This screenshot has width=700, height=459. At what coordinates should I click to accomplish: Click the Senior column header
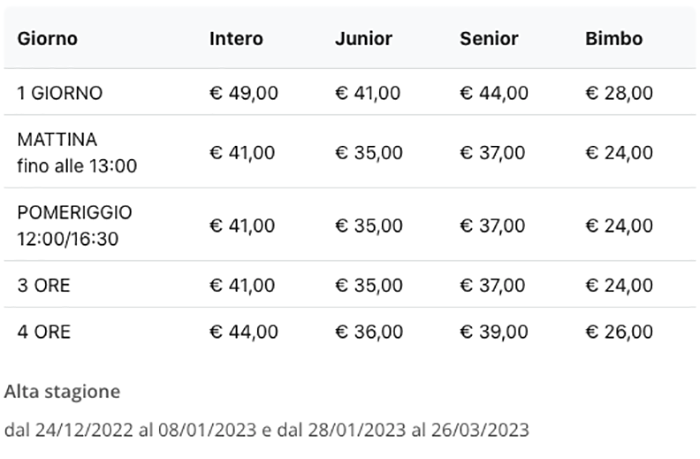pos(489,39)
